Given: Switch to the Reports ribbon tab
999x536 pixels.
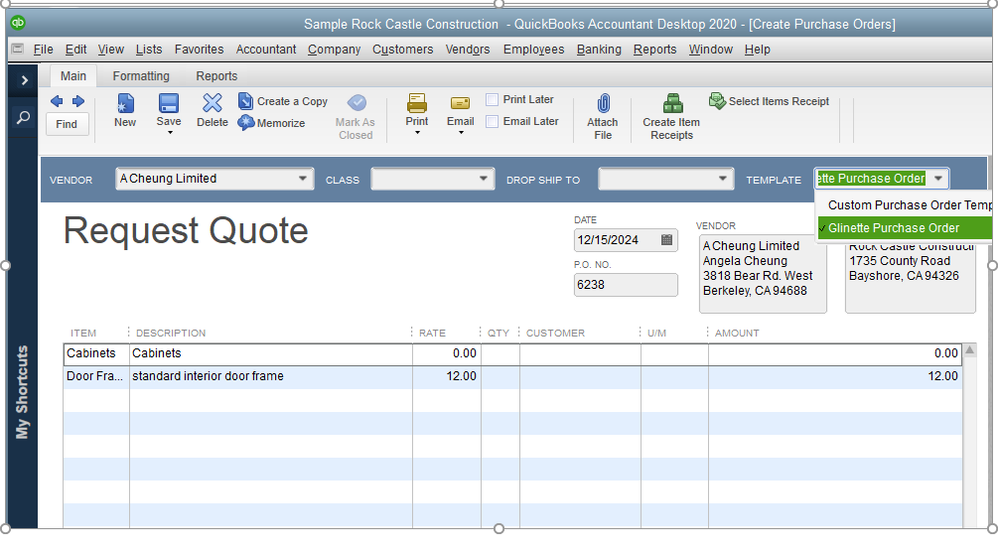Looking at the screenshot, I should 217,76.
